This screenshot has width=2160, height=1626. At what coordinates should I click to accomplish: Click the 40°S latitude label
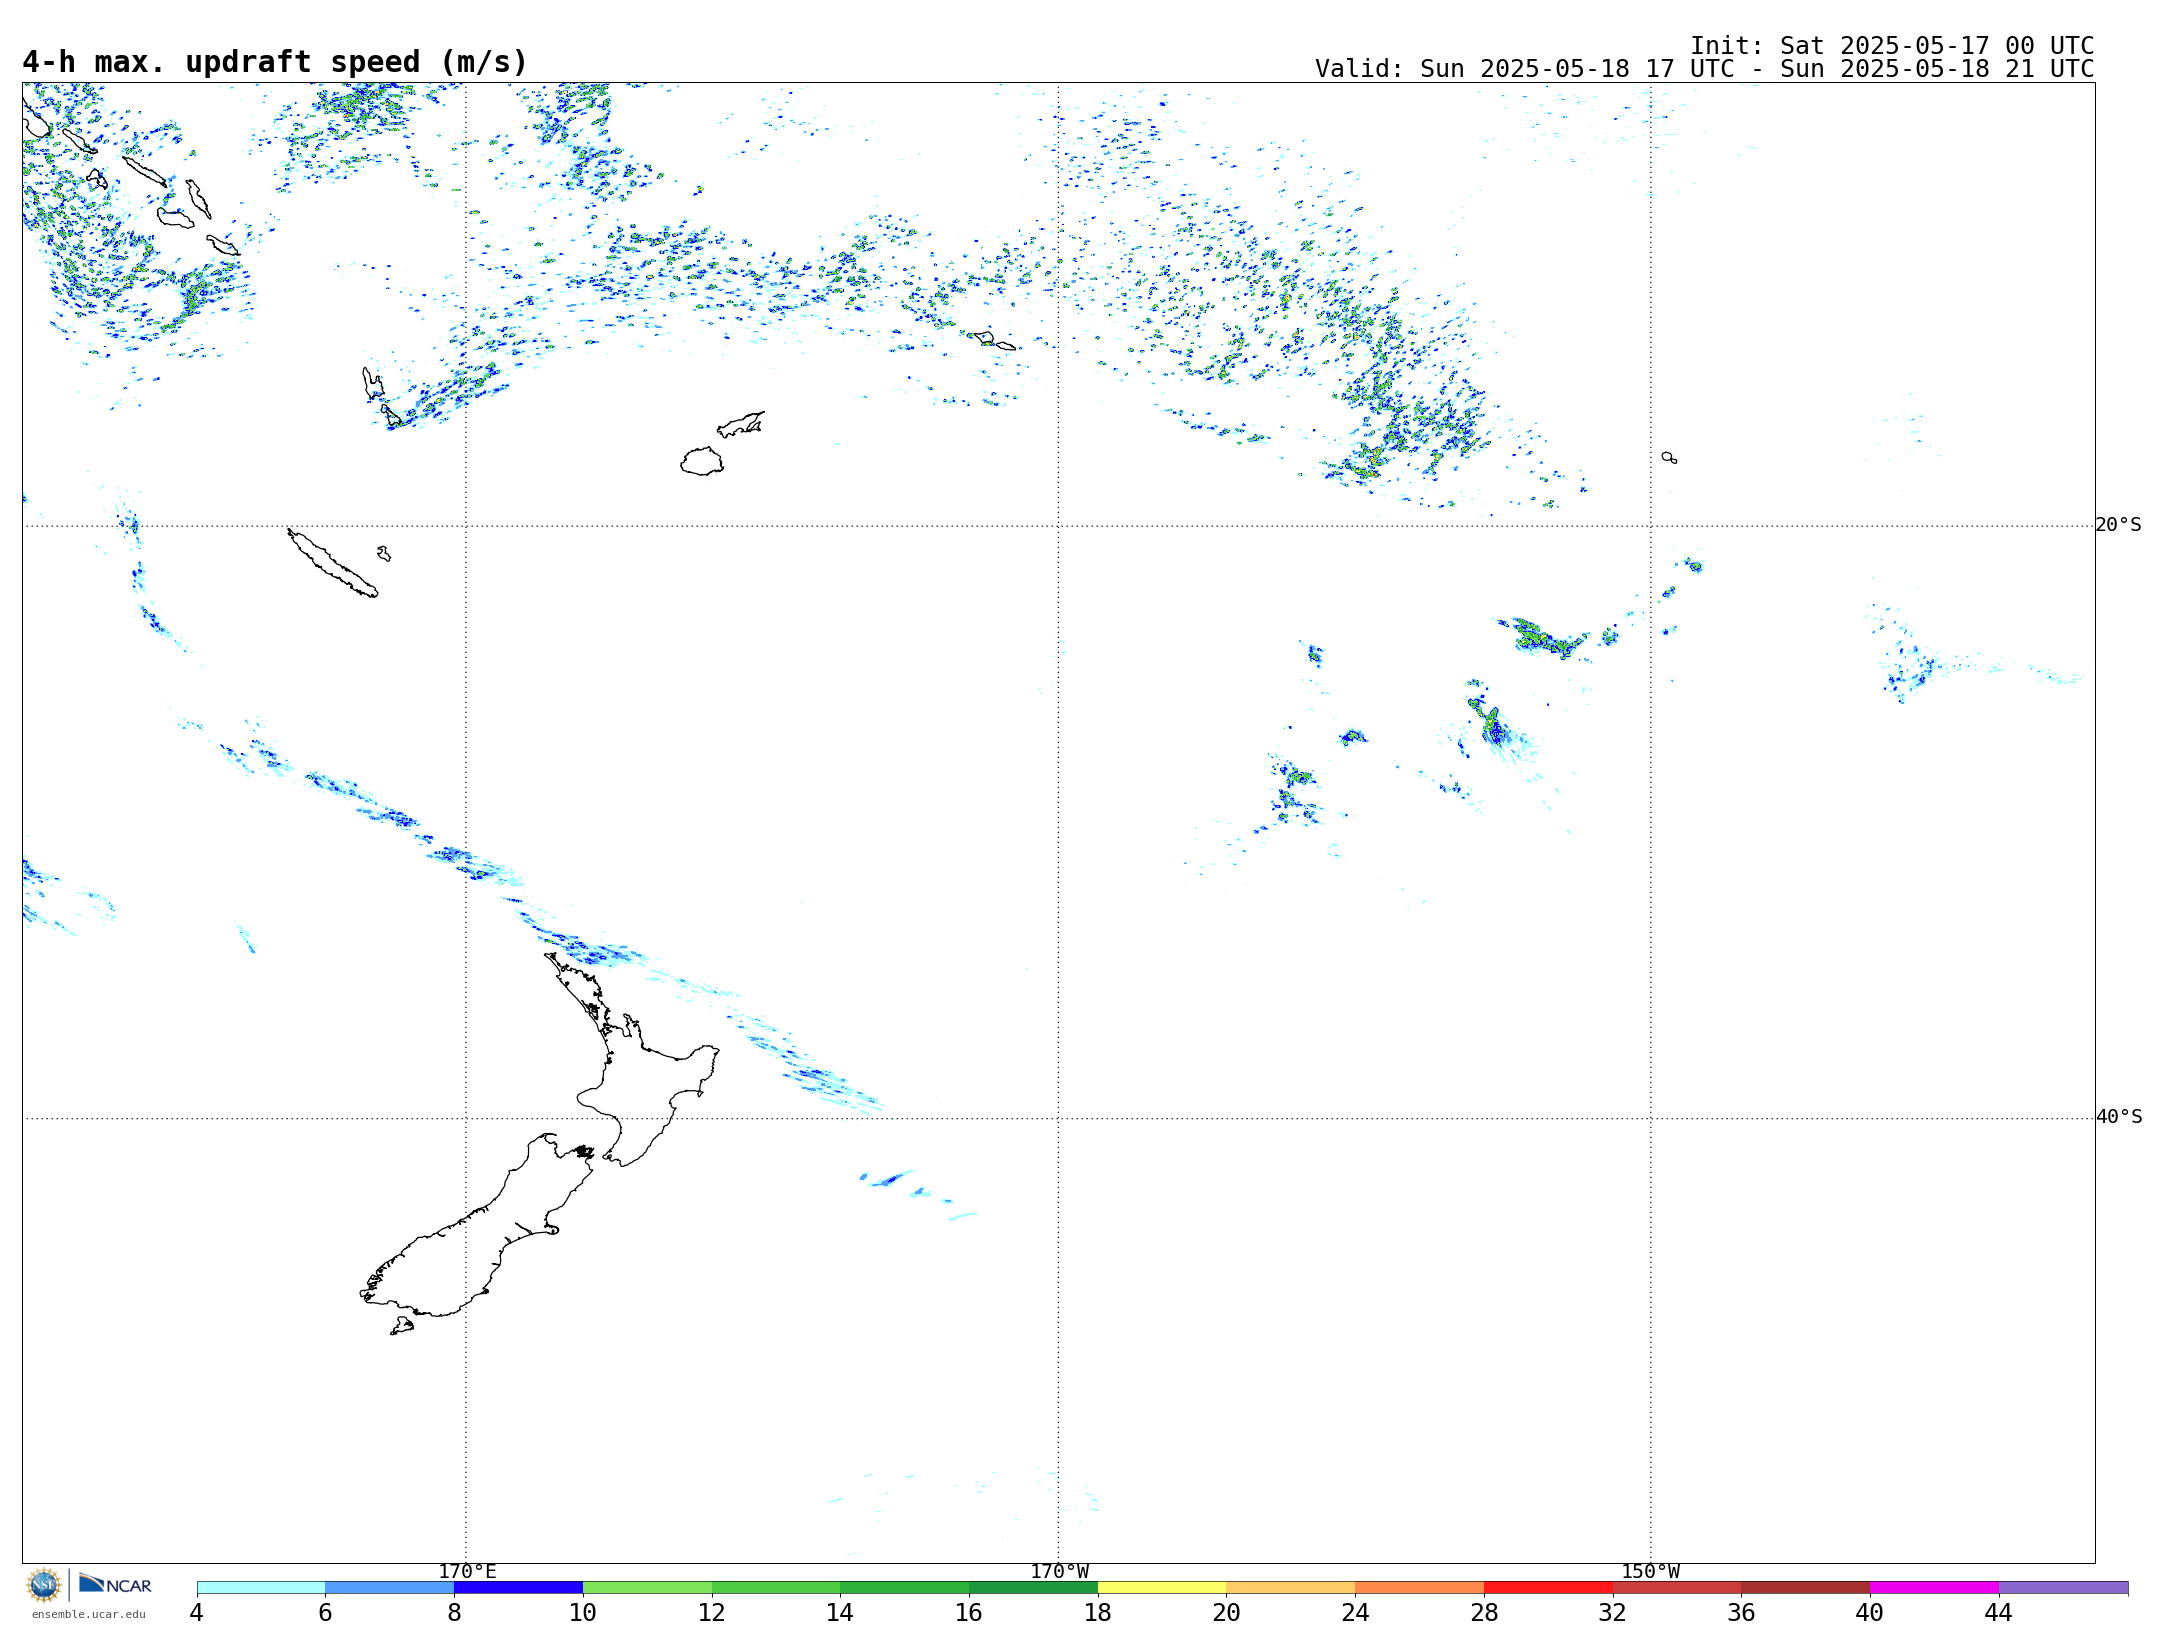[2118, 1117]
